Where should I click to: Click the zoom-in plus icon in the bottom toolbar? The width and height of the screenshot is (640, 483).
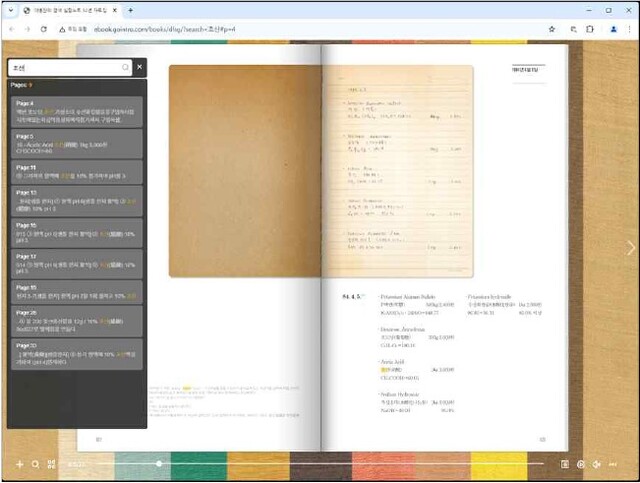[19, 464]
